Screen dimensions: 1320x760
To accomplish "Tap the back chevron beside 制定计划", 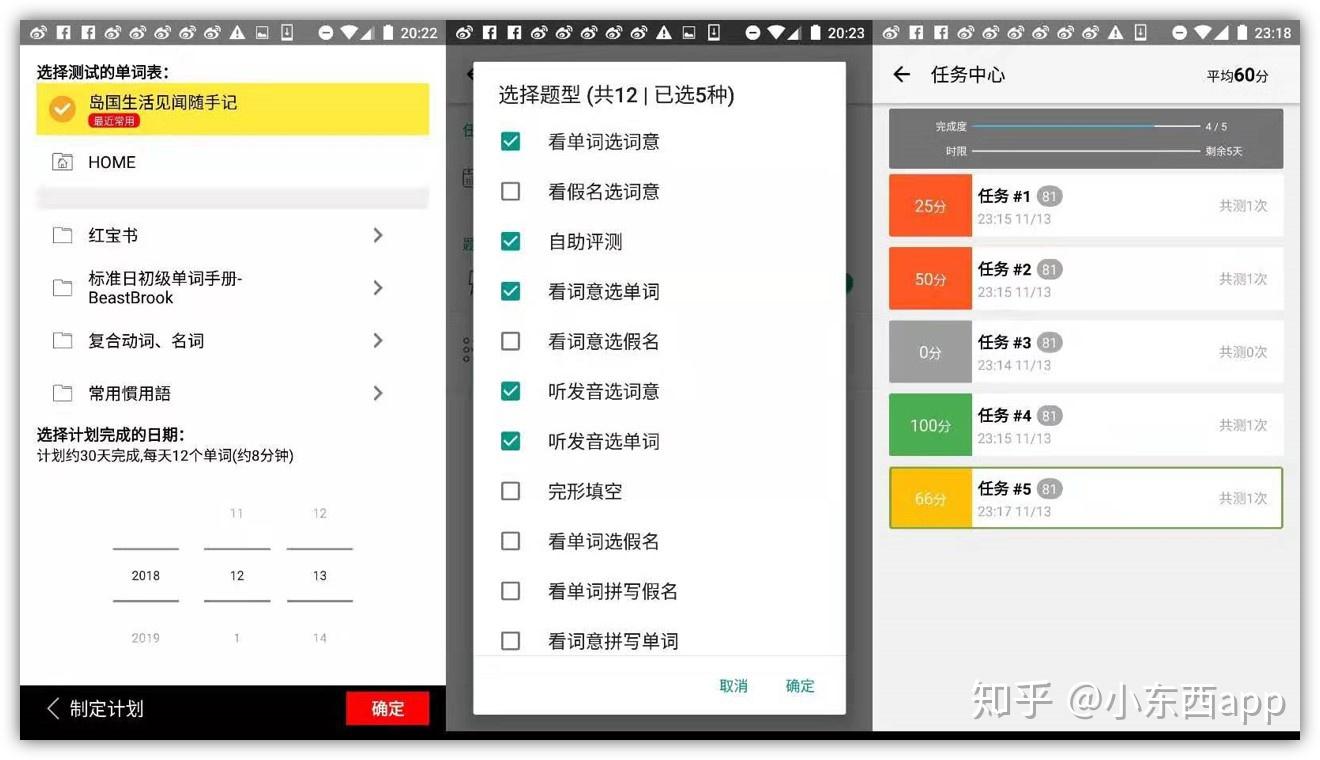I will click(x=53, y=708).
